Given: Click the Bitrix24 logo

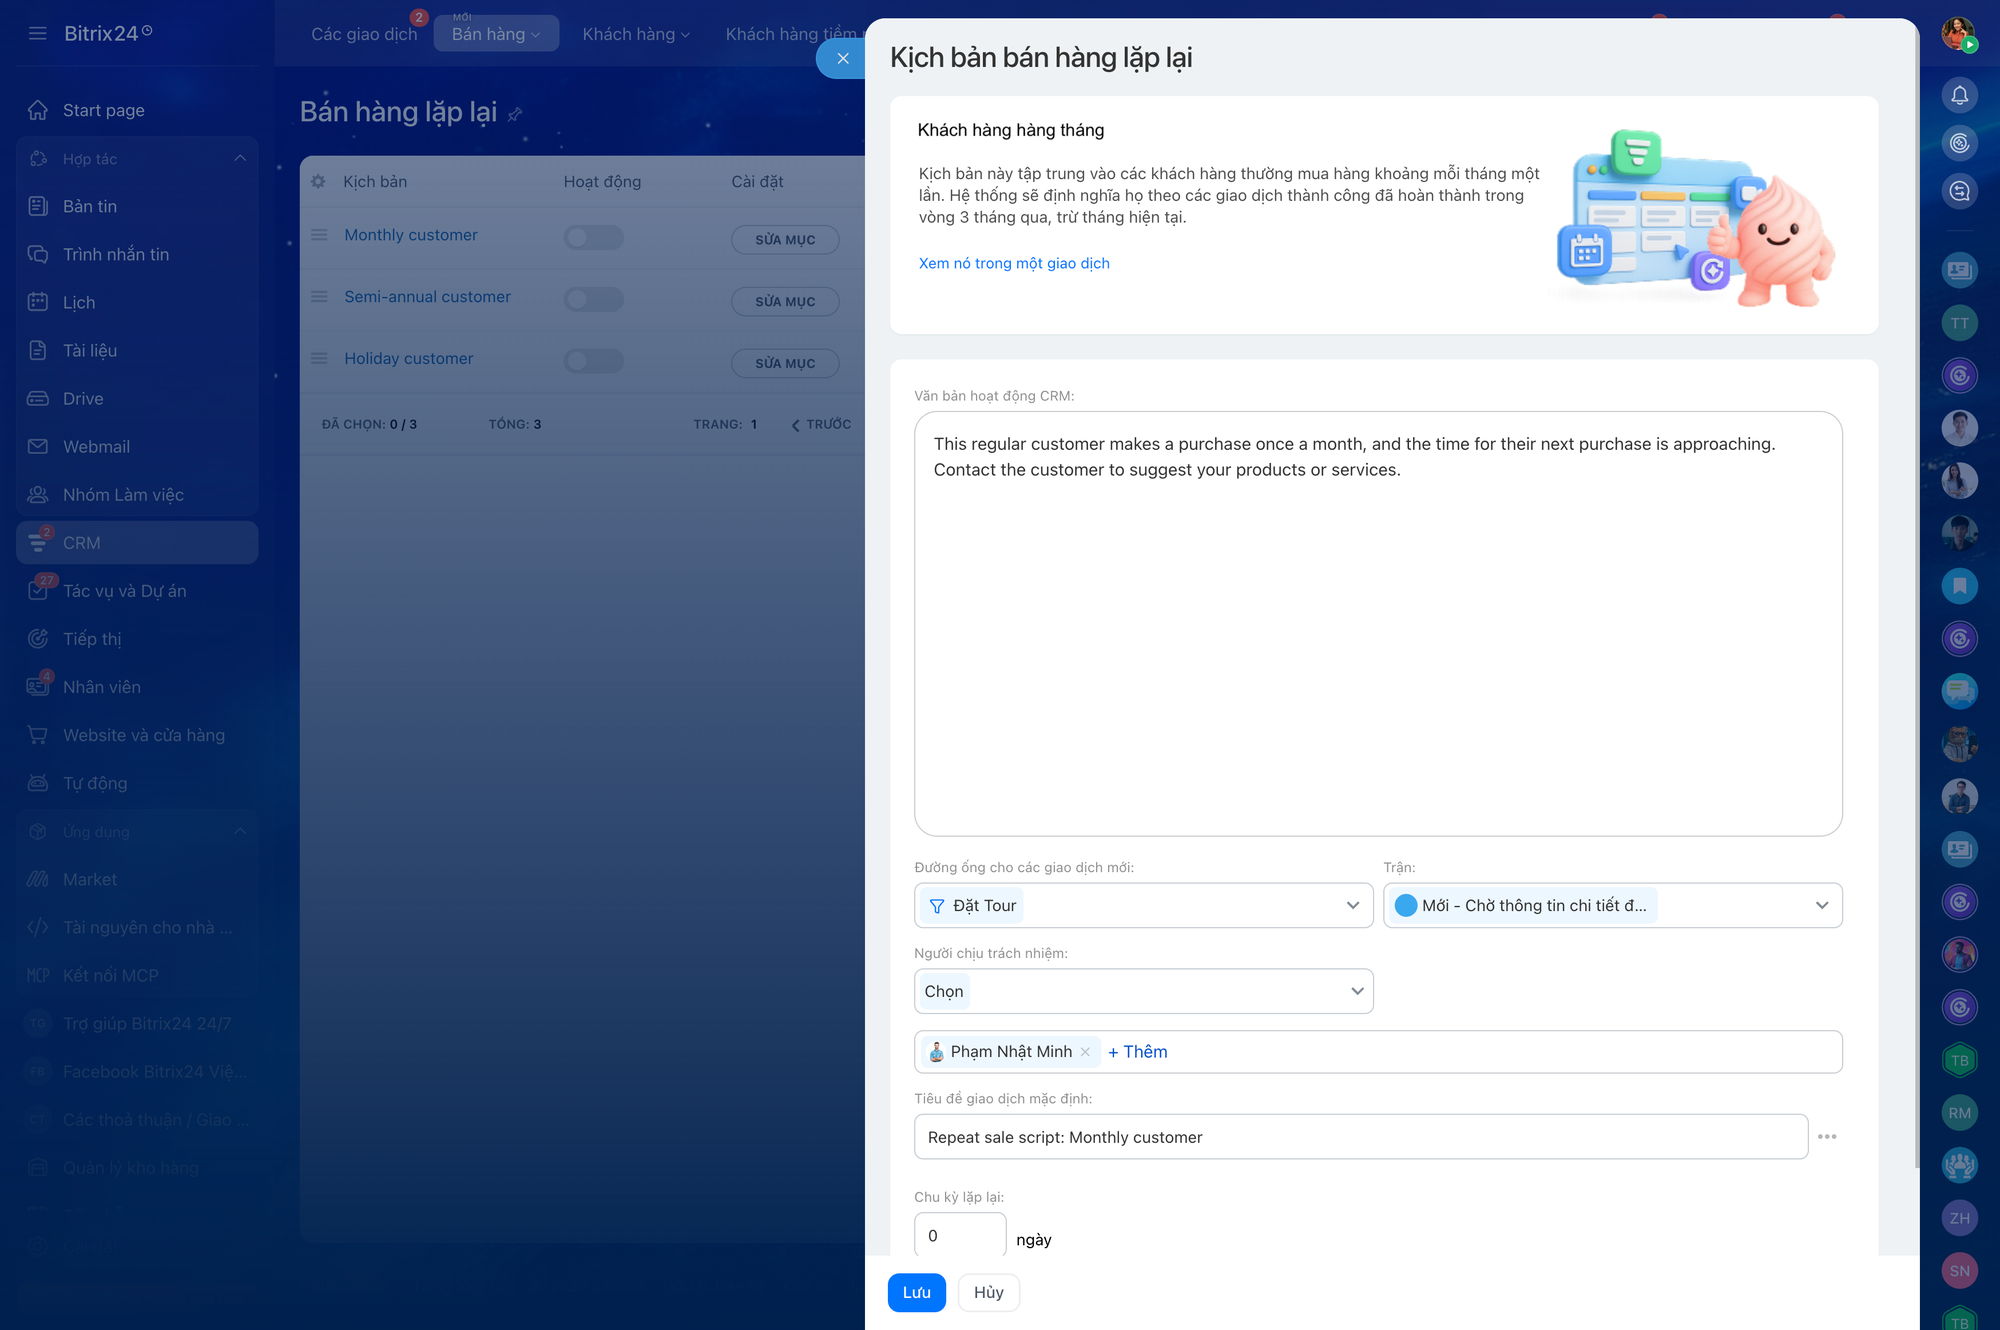Looking at the screenshot, I should [x=108, y=33].
